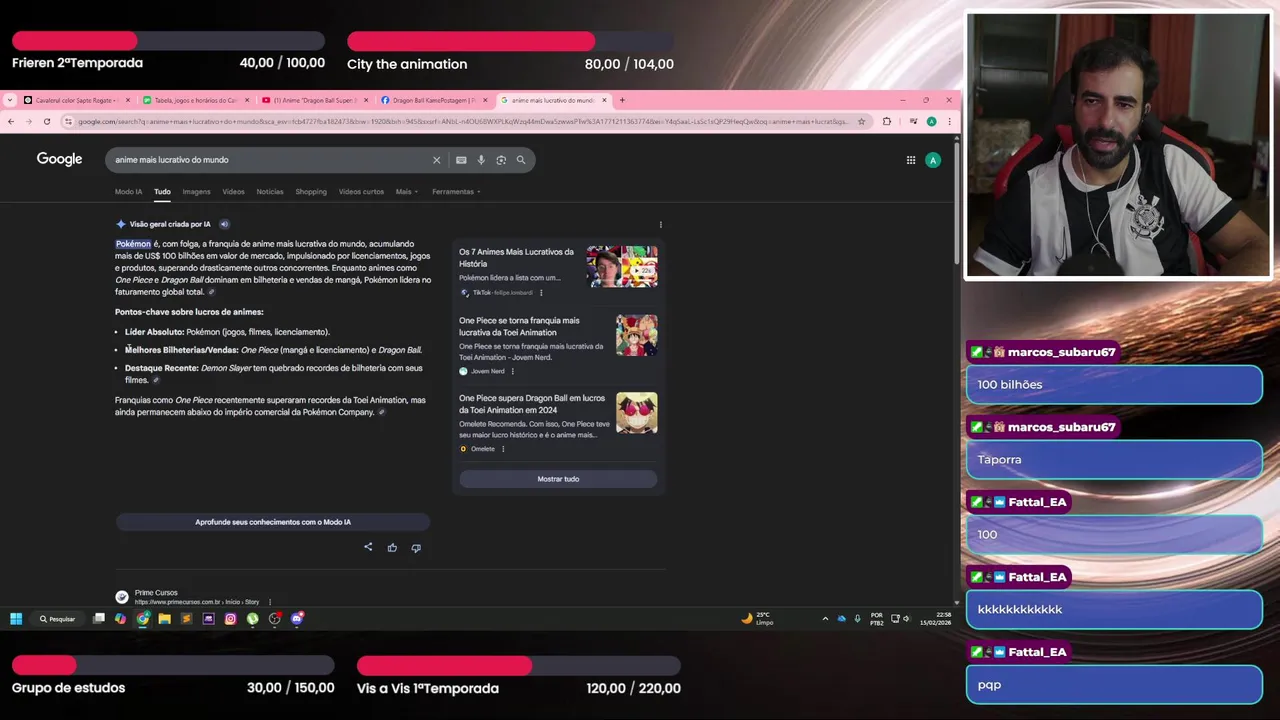Open the Prime Cursos search result
Viewport: 1280px width, 720px height.
click(x=156, y=593)
